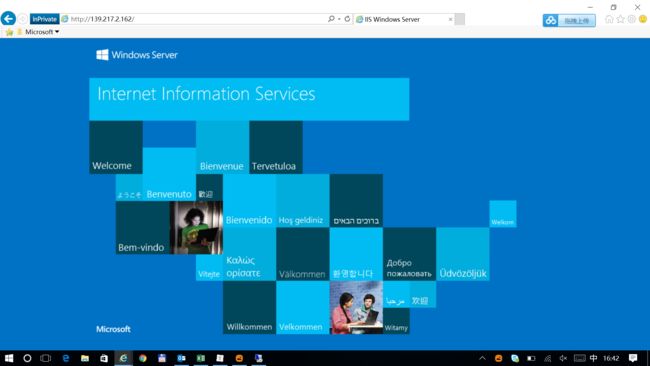The width and height of the screenshot is (650, 366).
Task: Click the Witamy tile
Action: (x=396, y=321)
